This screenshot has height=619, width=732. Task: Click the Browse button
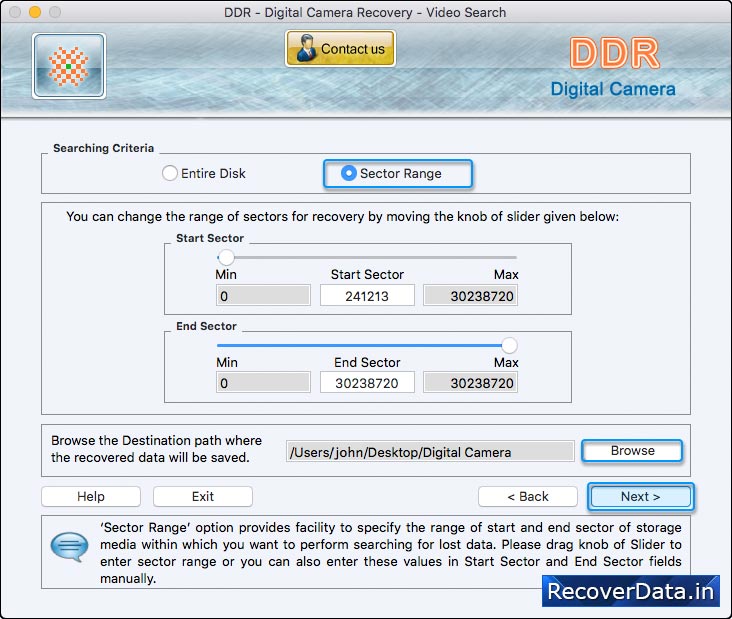(633, 450)
